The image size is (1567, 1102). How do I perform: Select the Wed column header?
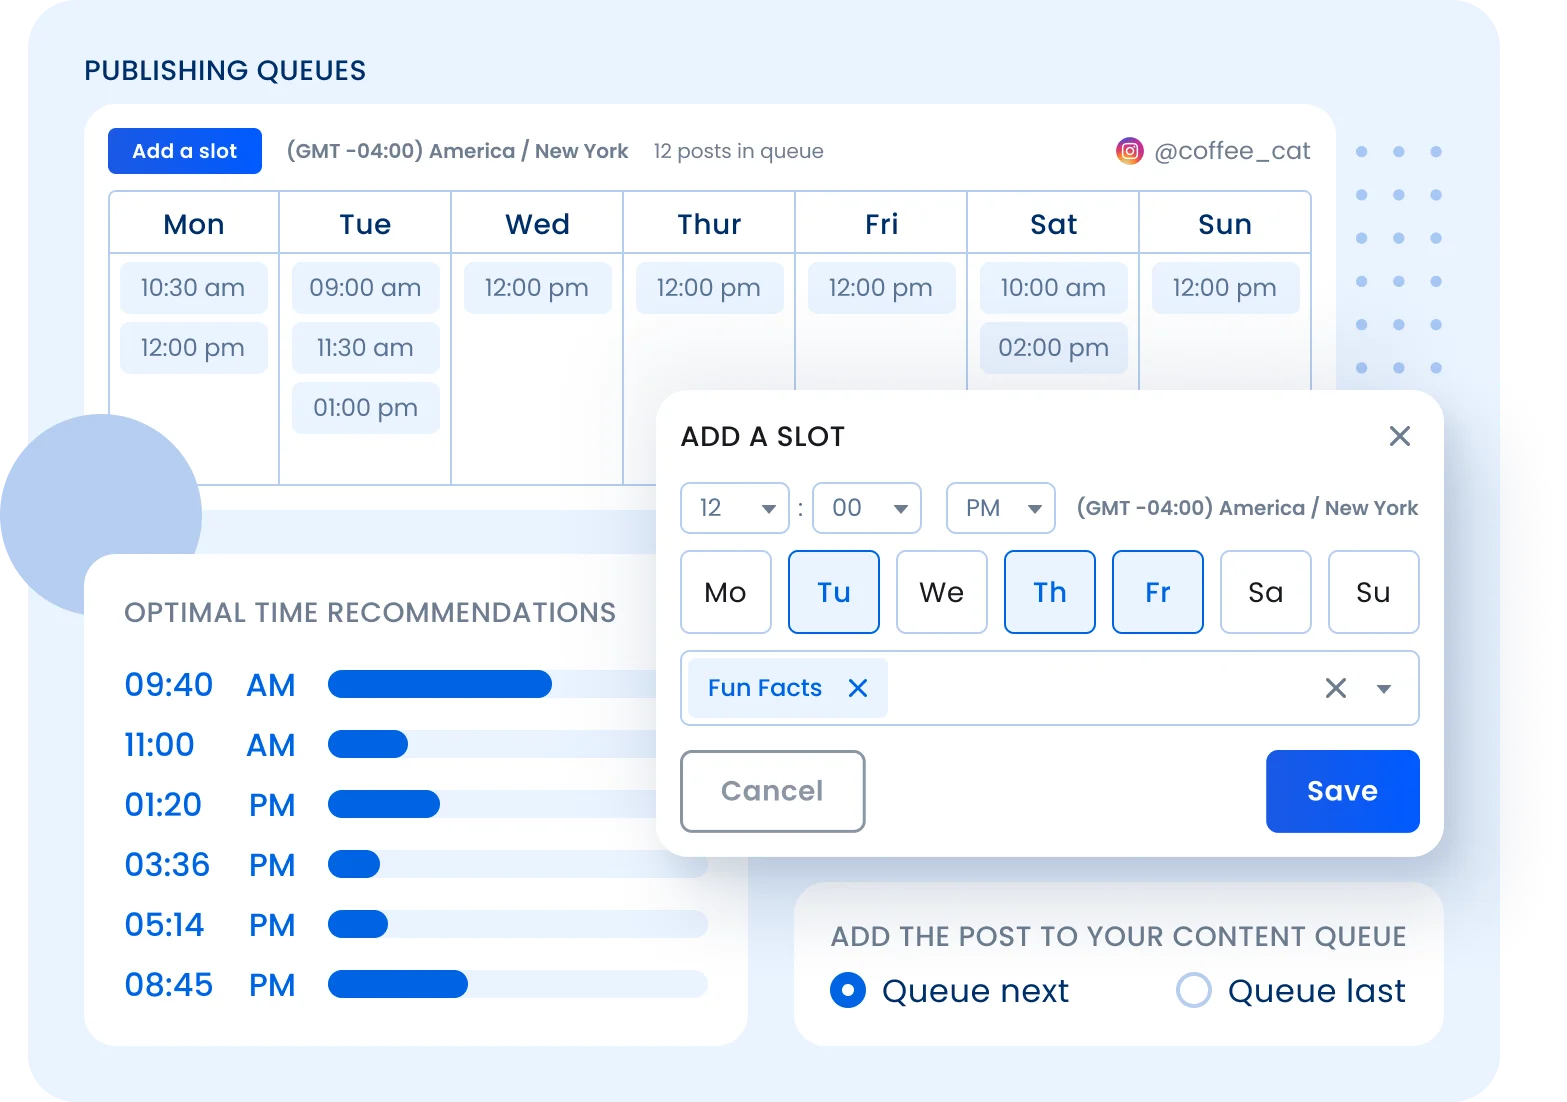pos(537,223)
